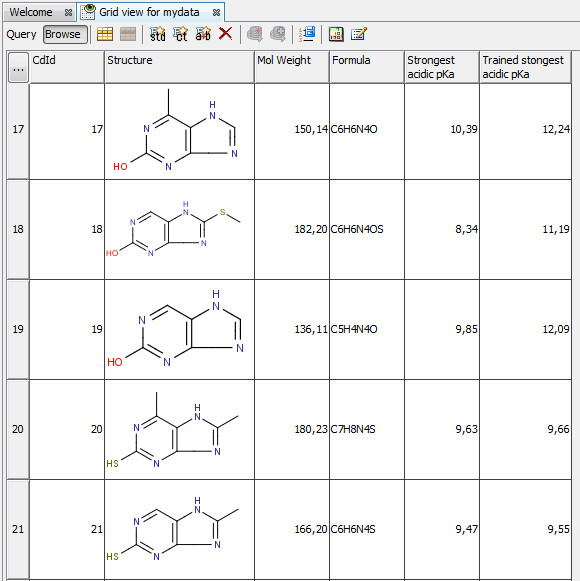The image size is (580, 581).
Task: Click formula cell C6H6N4S
Action: click(x=367, y=530)
